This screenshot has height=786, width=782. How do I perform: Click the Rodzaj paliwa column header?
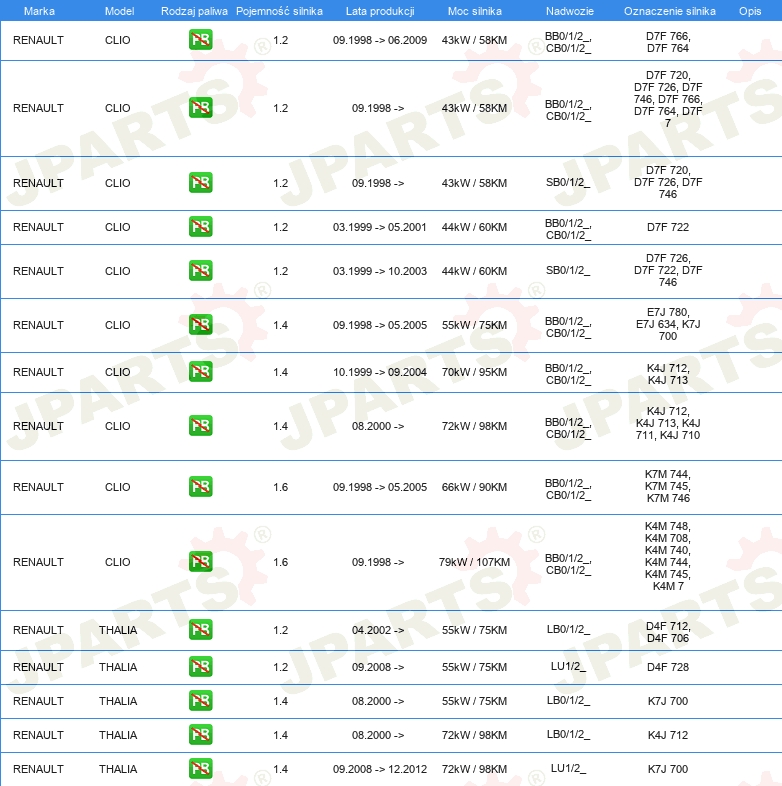tap(194, 11)
